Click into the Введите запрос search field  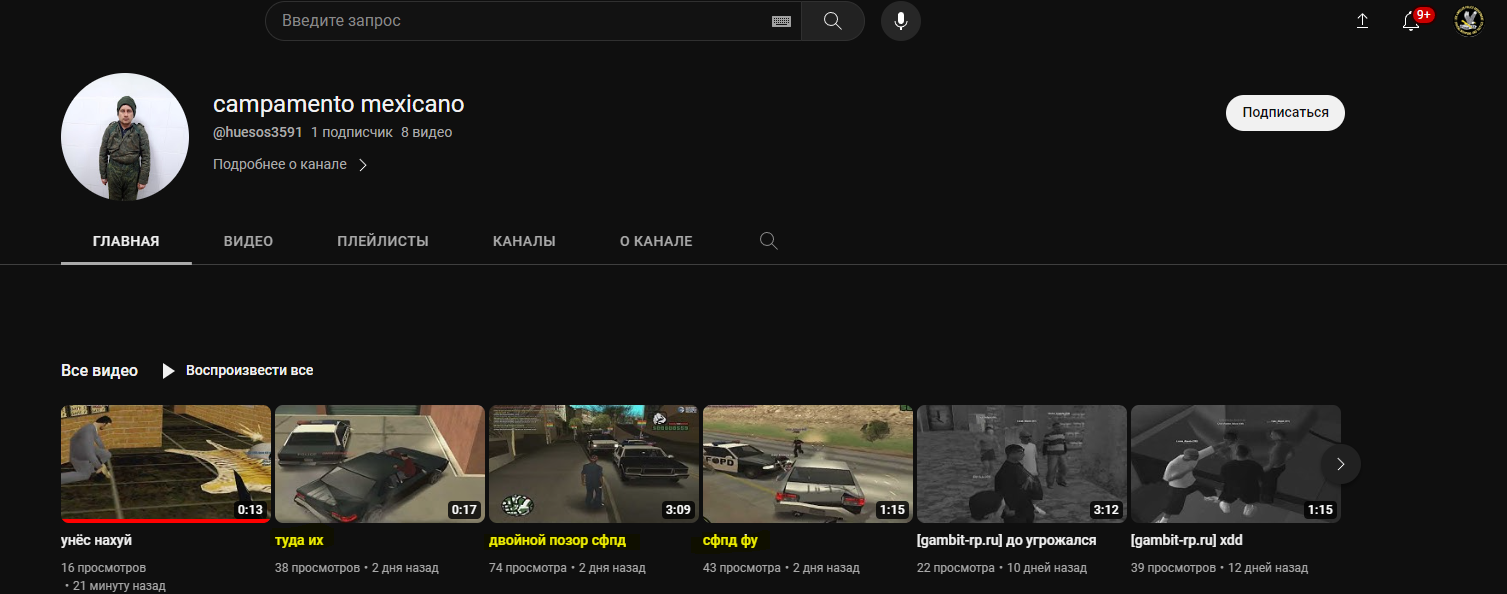[x=520, y=21]
